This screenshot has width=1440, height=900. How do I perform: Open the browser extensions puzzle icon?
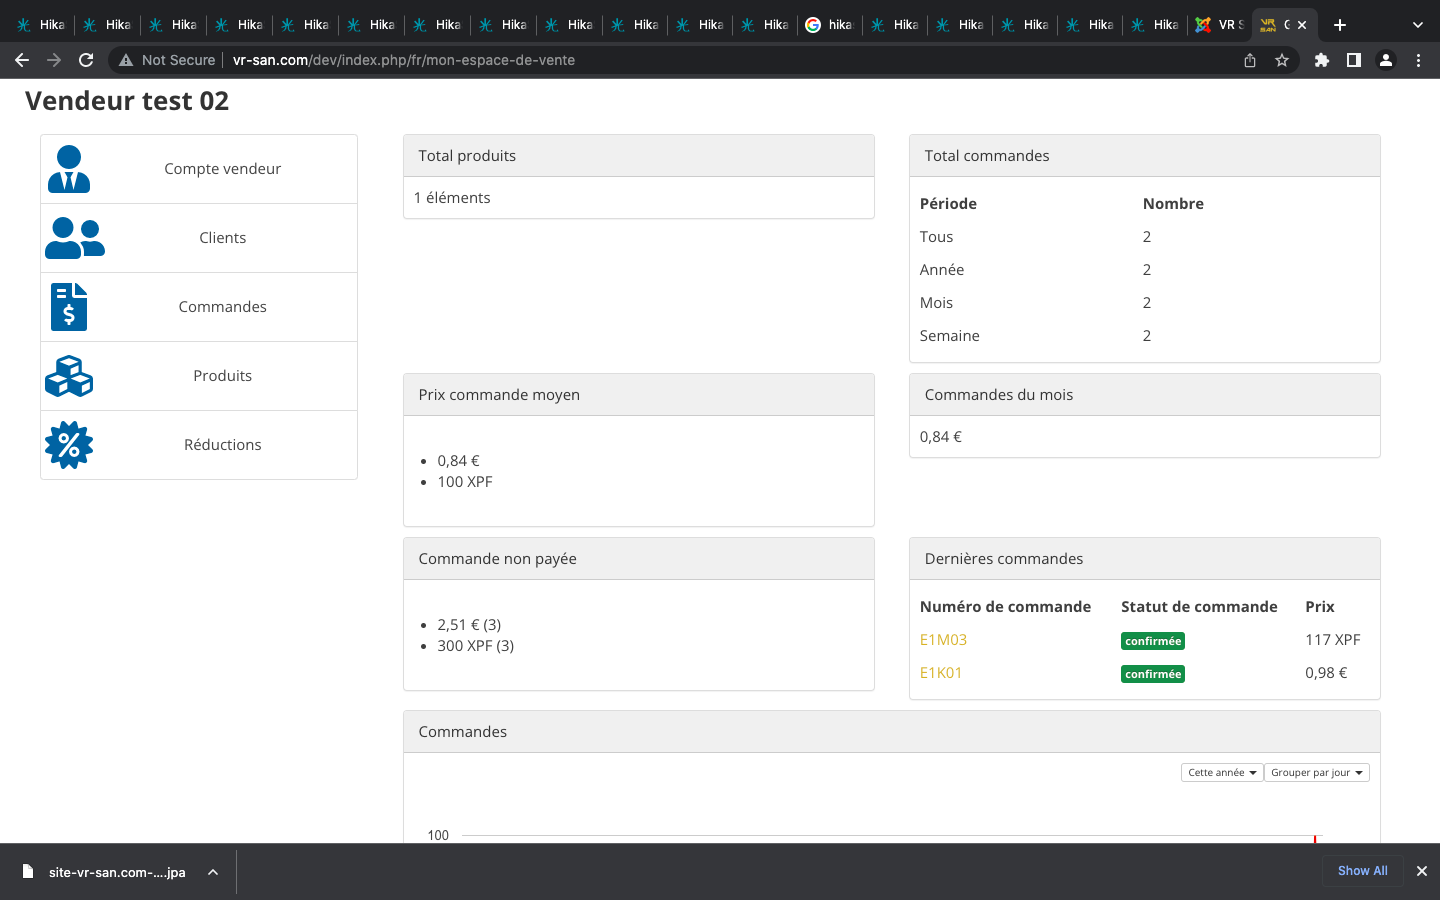point(1321,60)
